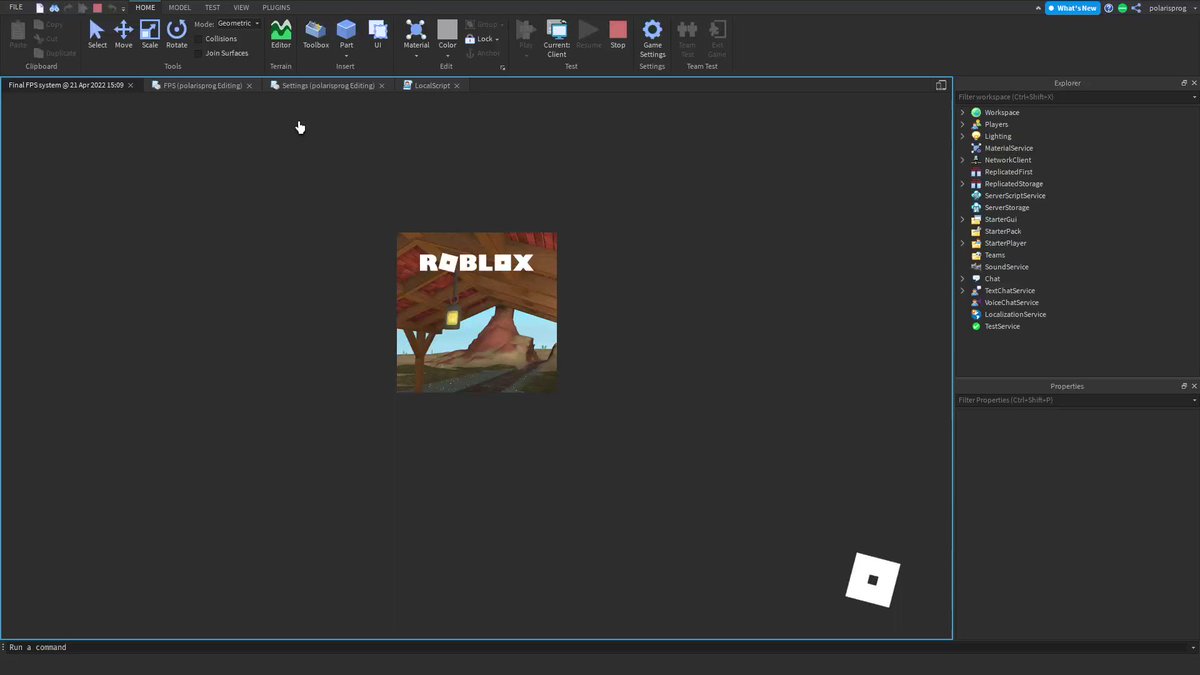1200x675 pixels.
Task: Click the red stop square in quick access bar
Action: [x=97, y=7]
